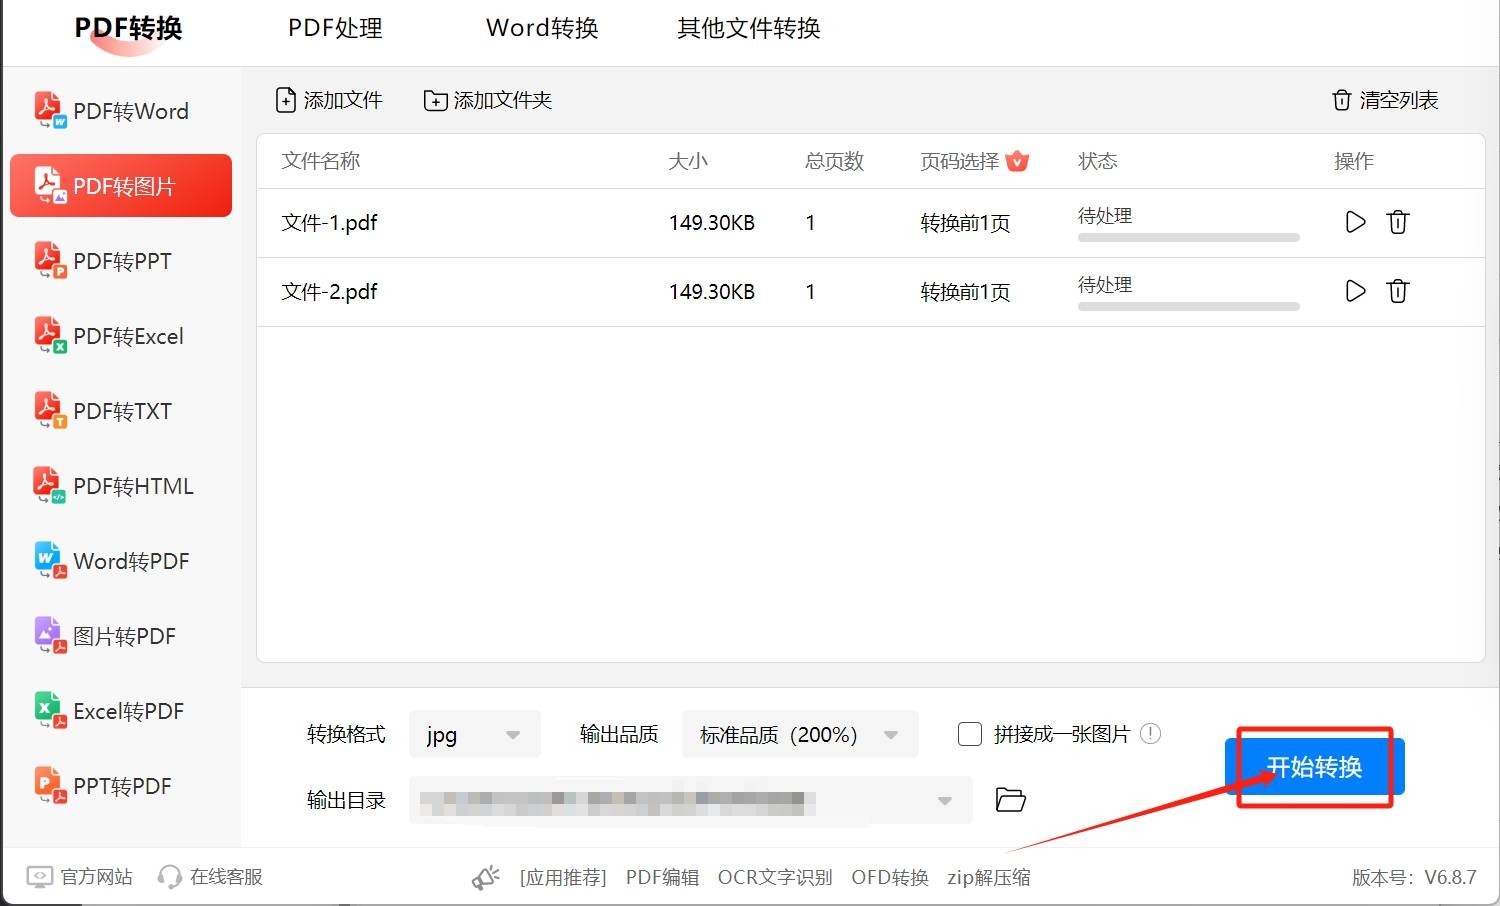Switch to PDF转TXT conversion
The width and height of the screenshot is (1500, 906).
121,411
